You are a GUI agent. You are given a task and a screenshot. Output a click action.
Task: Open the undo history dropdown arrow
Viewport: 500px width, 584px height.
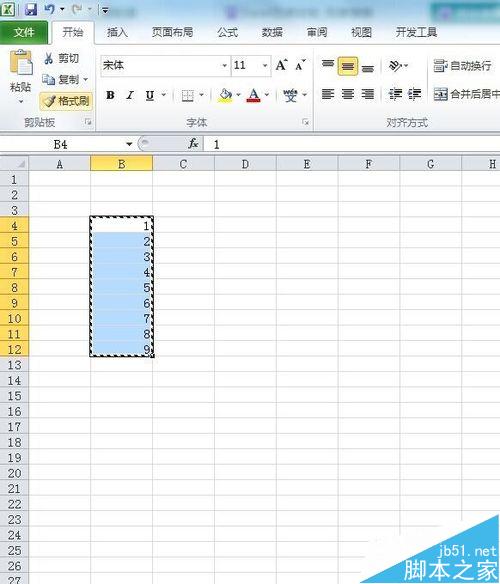tap(62, 9)
